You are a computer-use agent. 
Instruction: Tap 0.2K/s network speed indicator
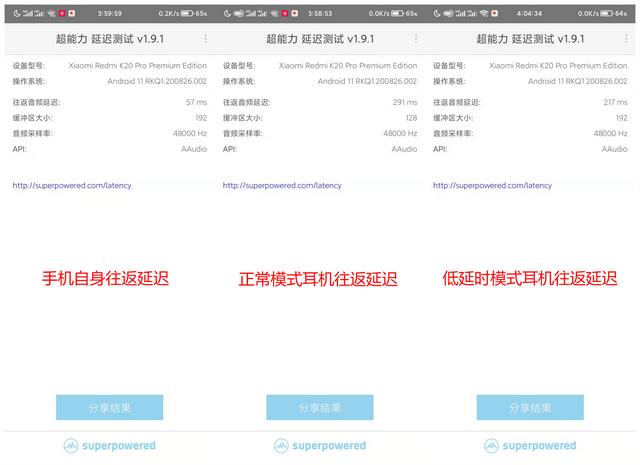pyautogui.click(x=169, y=13)
